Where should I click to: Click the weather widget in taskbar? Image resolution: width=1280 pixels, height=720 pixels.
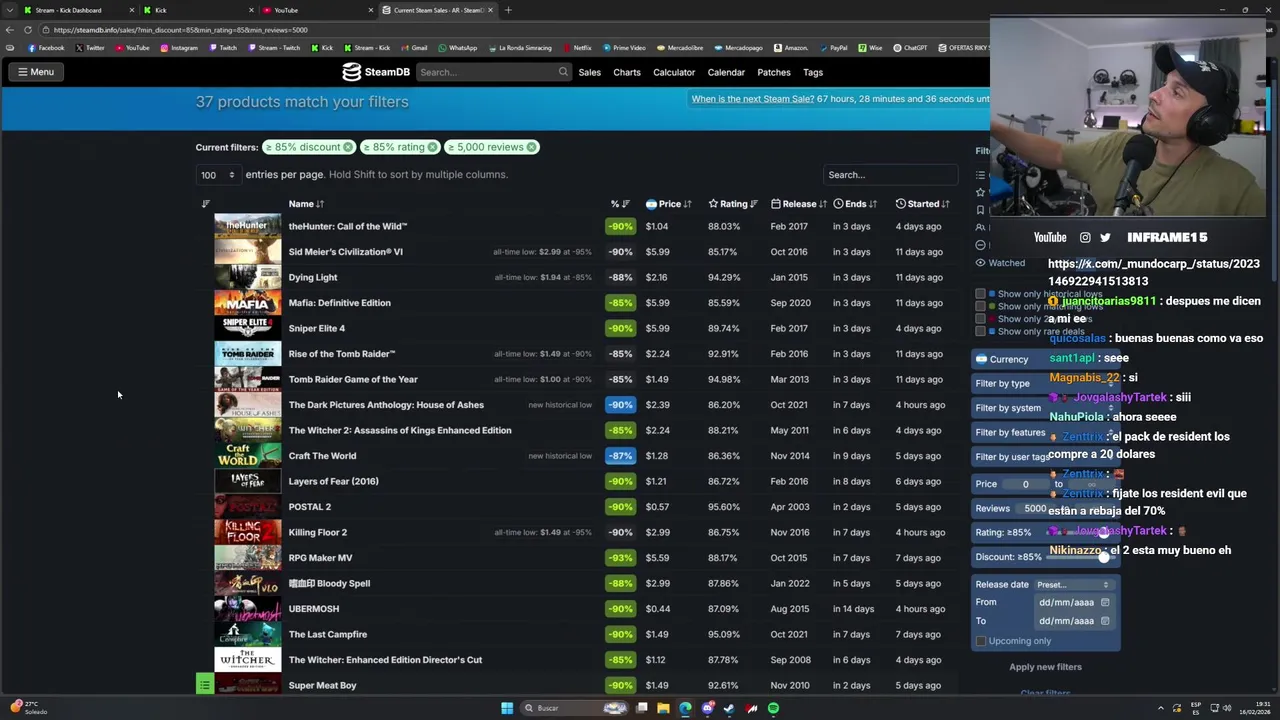(x=28, y=707)
